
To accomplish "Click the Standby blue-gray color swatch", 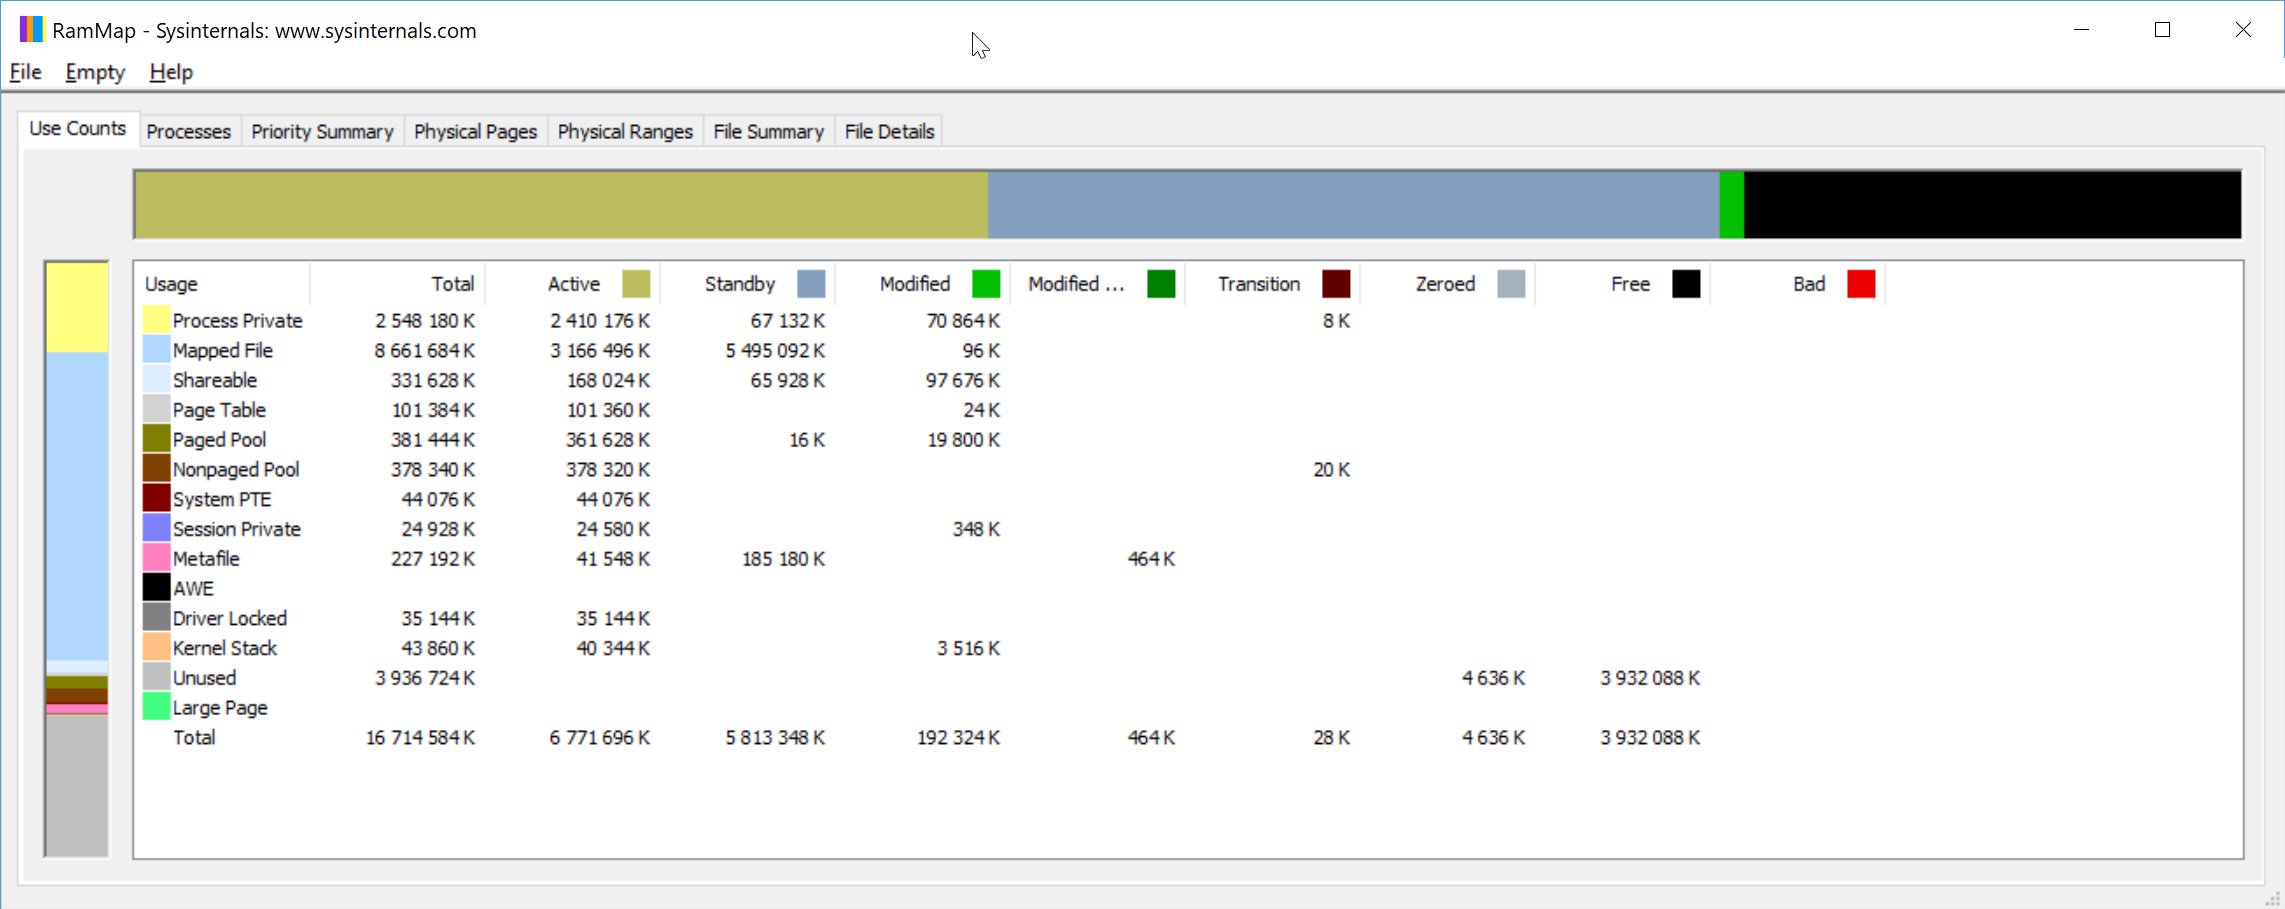I will (811, 284).
